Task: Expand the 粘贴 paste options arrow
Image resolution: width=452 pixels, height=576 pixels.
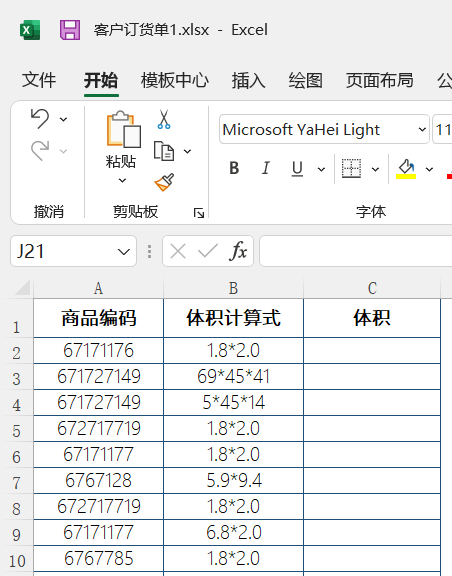Action: (x=122, y=180)
